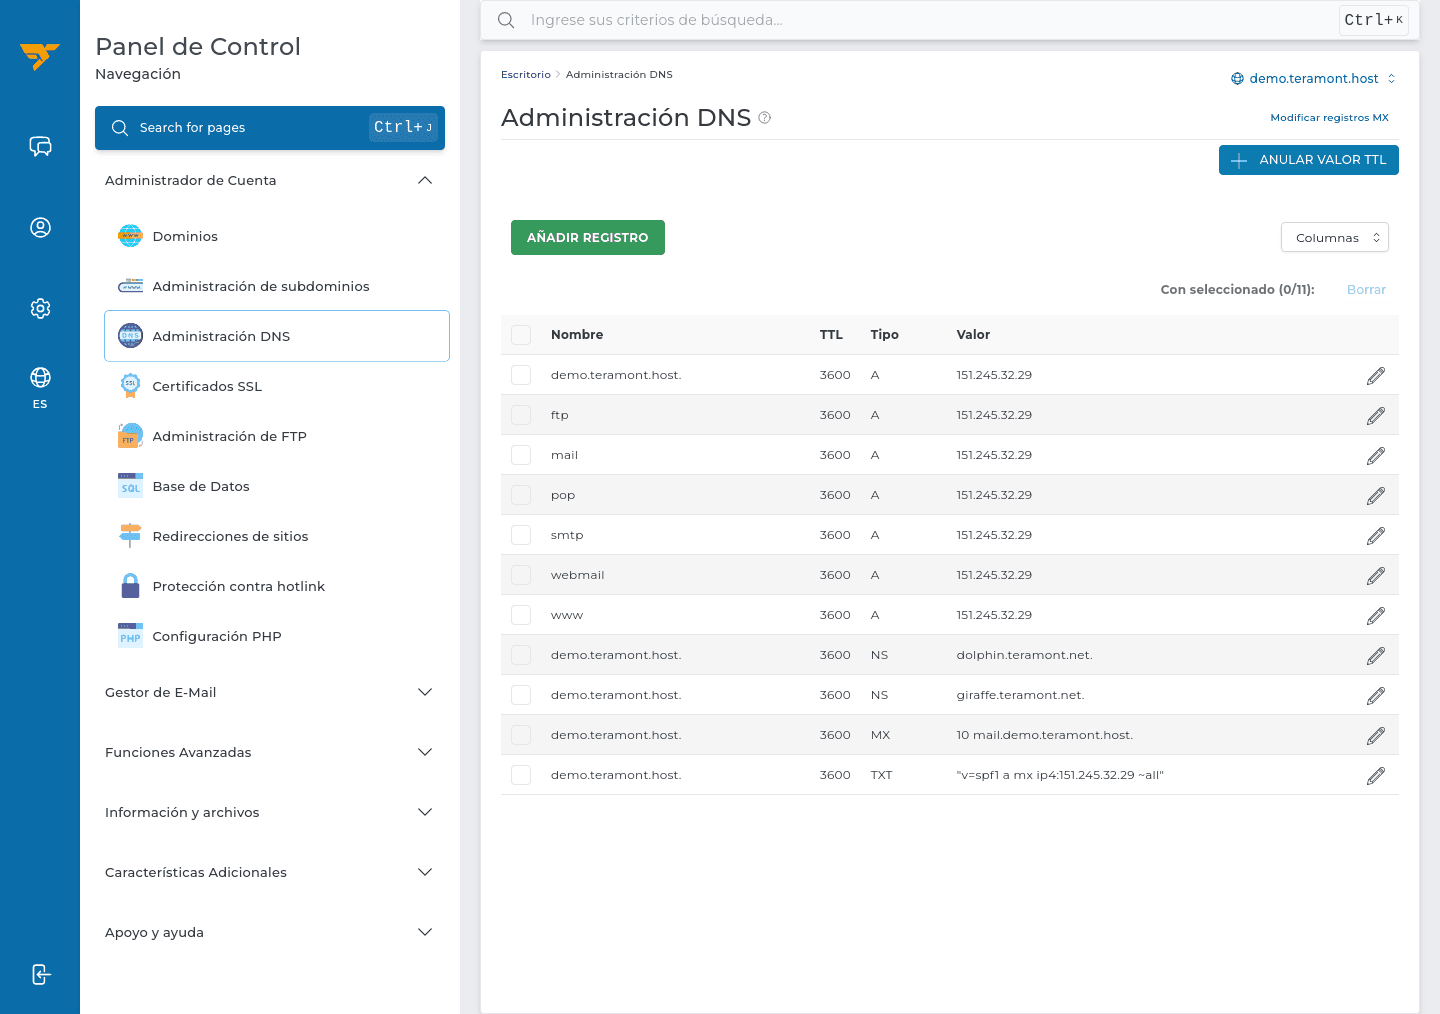Expand the Características Adicionales section

click(x=270, y=872)
